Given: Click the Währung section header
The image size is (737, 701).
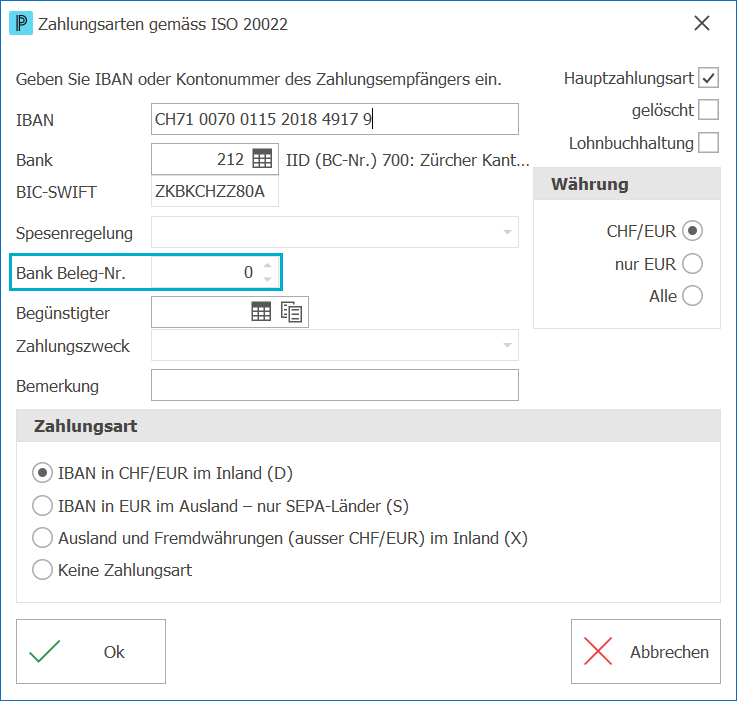Looking at the screenshot, I should (x=627, y=184).
